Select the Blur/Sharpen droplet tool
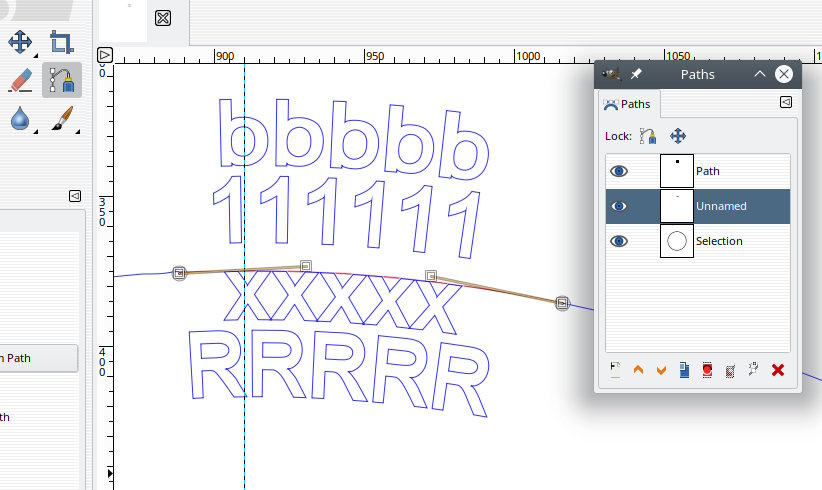This screenshot has height=490, width=822. pyautogui.click(x=20, y=119)
